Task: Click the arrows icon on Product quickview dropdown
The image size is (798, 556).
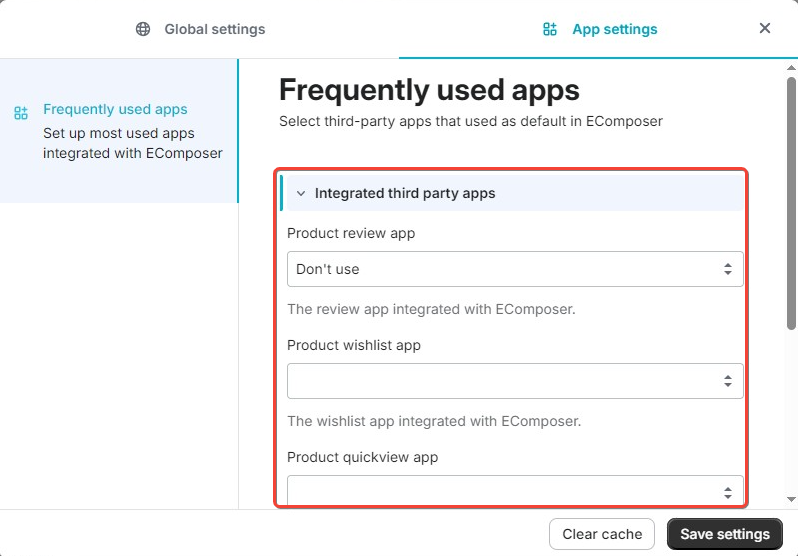Action: click(x=728, y=492)
